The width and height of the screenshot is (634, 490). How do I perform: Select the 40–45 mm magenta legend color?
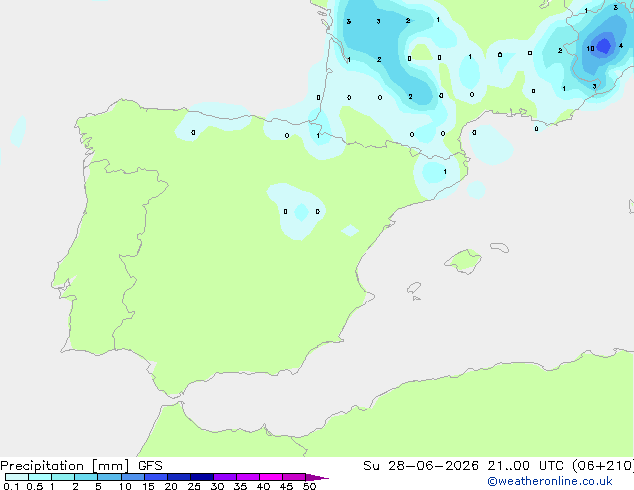[x=271, y=477]
